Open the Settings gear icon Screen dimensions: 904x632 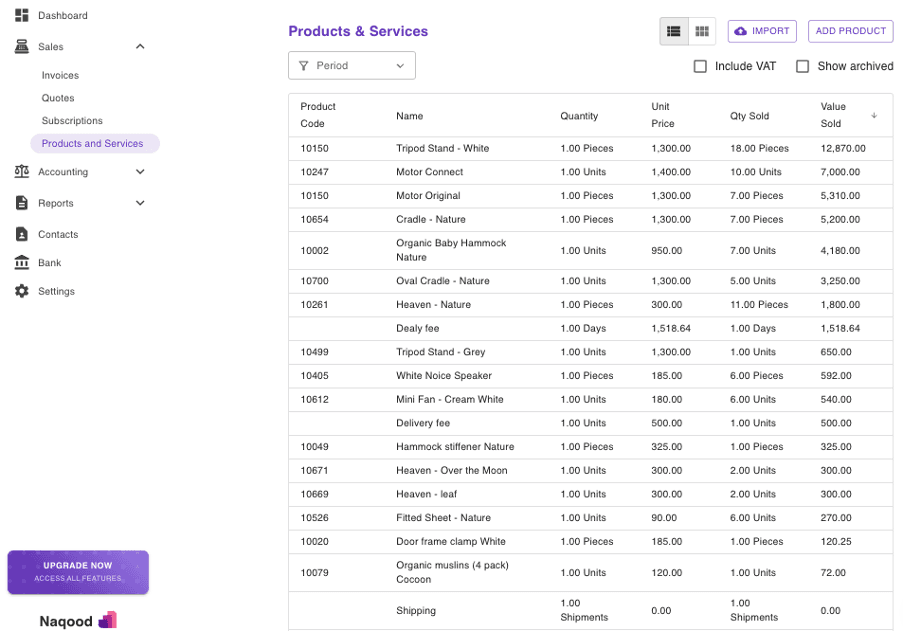pyautogui.click(x=21, y=291)
